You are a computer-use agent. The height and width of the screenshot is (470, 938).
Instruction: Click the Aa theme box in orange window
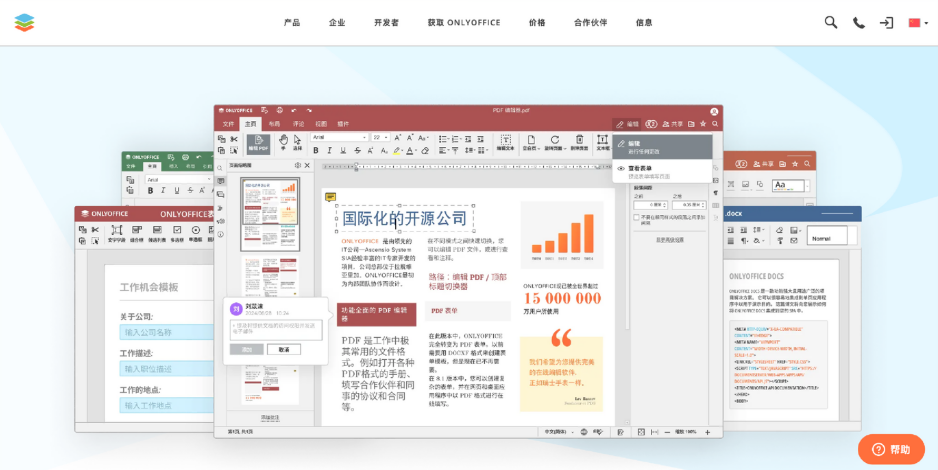coord(787,185)
